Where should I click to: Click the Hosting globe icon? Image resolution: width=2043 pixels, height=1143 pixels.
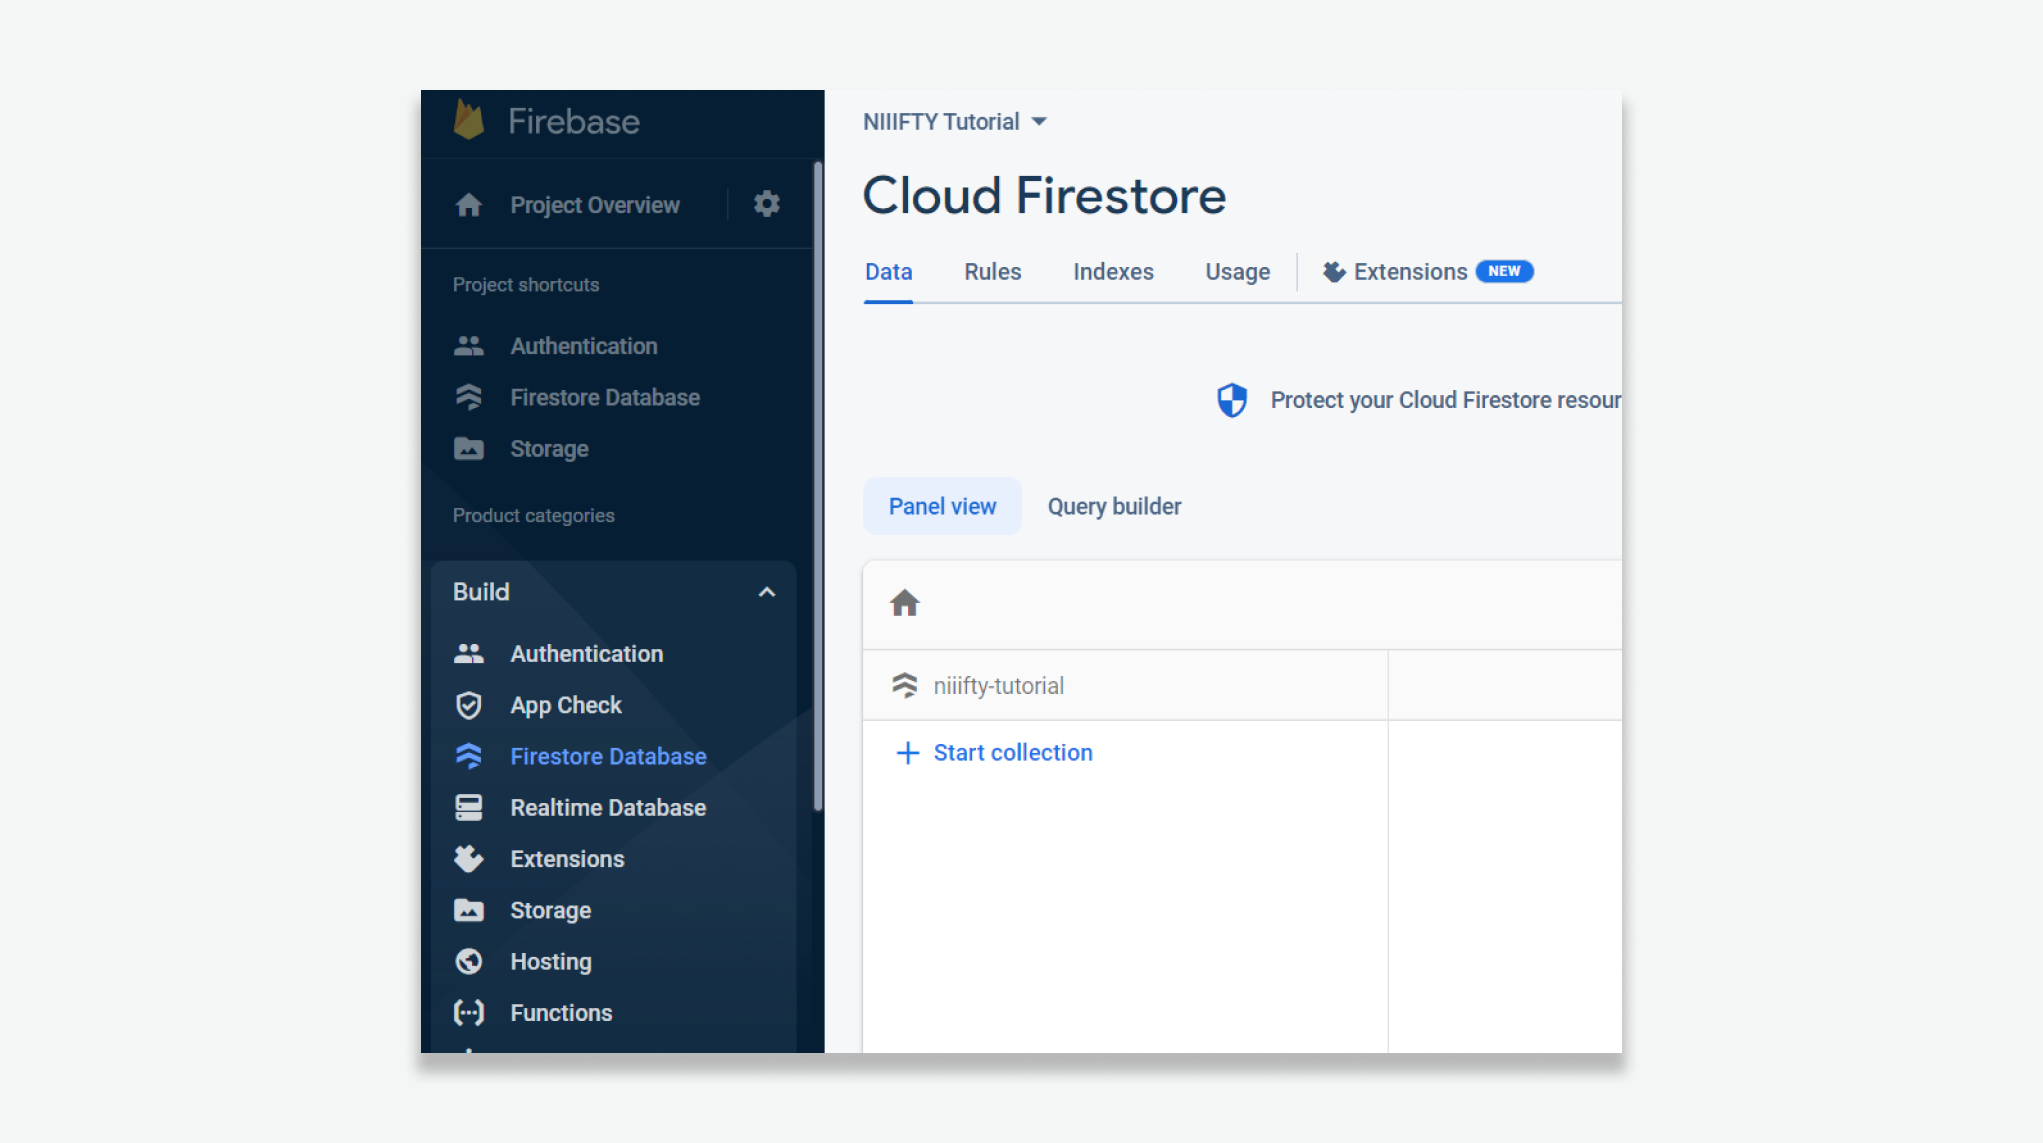(x=469, y=961)
